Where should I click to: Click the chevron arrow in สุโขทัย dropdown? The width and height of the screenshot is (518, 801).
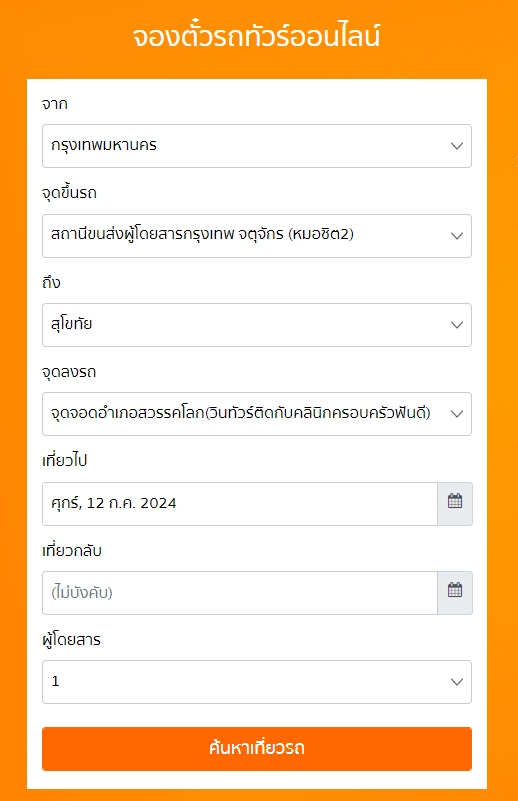tap(457, 325)
